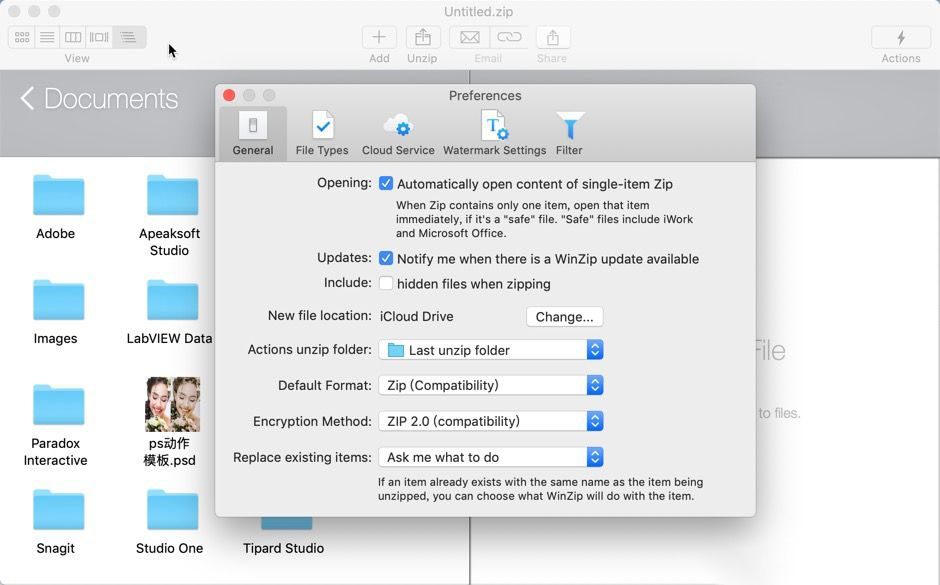
Task: Open the Cloud Service preferences tab
Action: (398, 134)
